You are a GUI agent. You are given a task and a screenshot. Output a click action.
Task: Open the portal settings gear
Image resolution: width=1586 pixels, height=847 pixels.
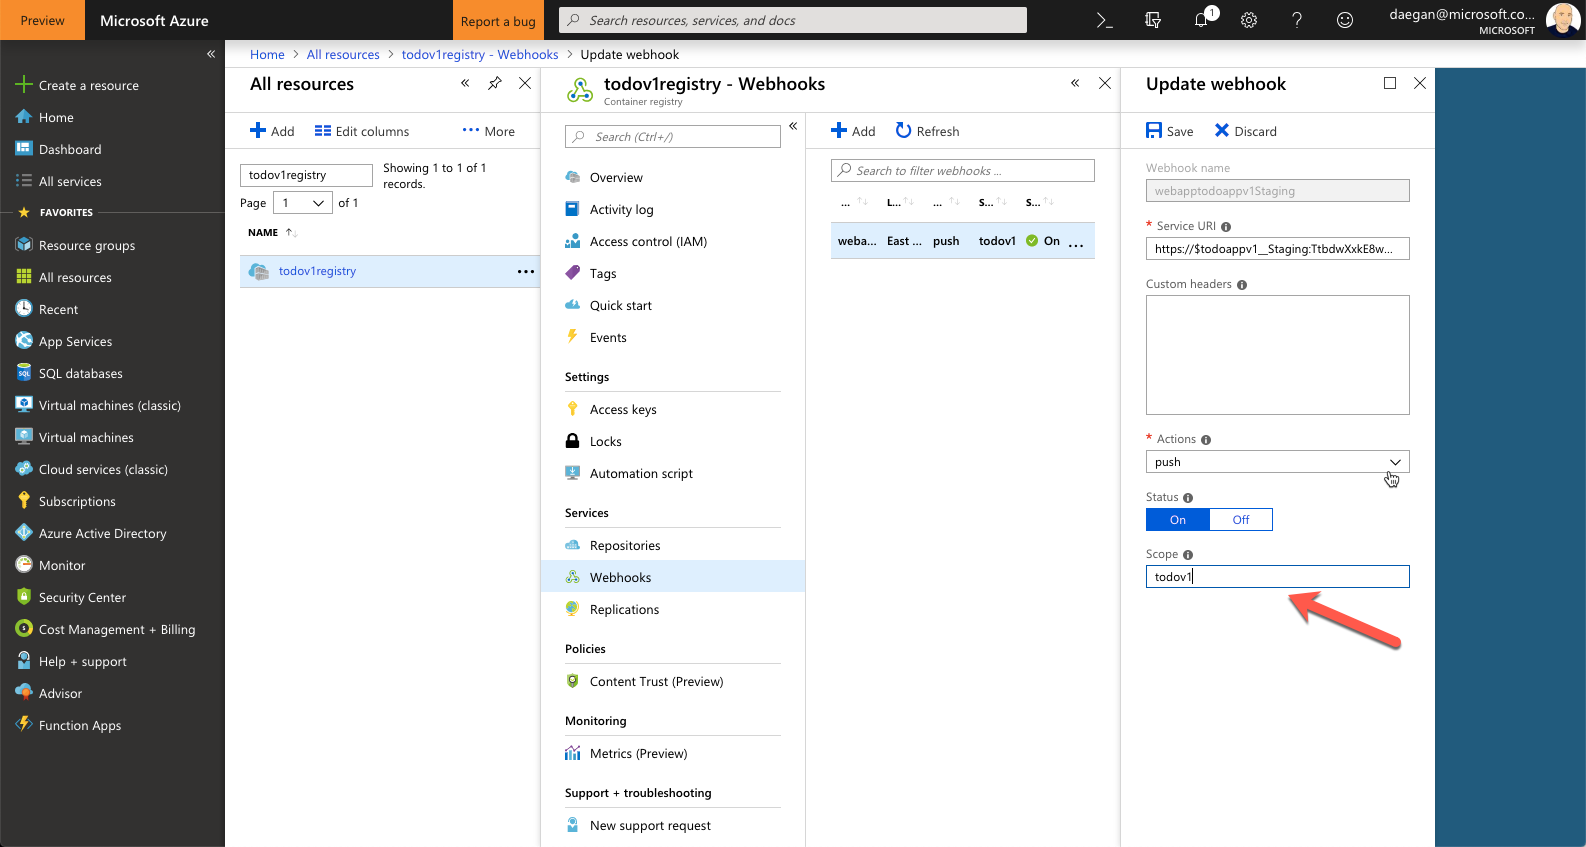pyautogui.click(x=1249, y=20)
